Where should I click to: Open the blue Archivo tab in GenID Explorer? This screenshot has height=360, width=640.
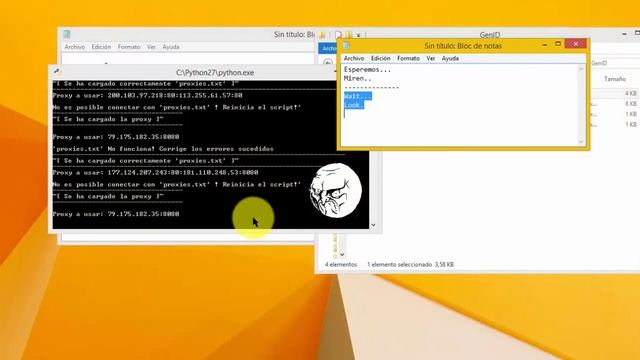click(328, 49)
